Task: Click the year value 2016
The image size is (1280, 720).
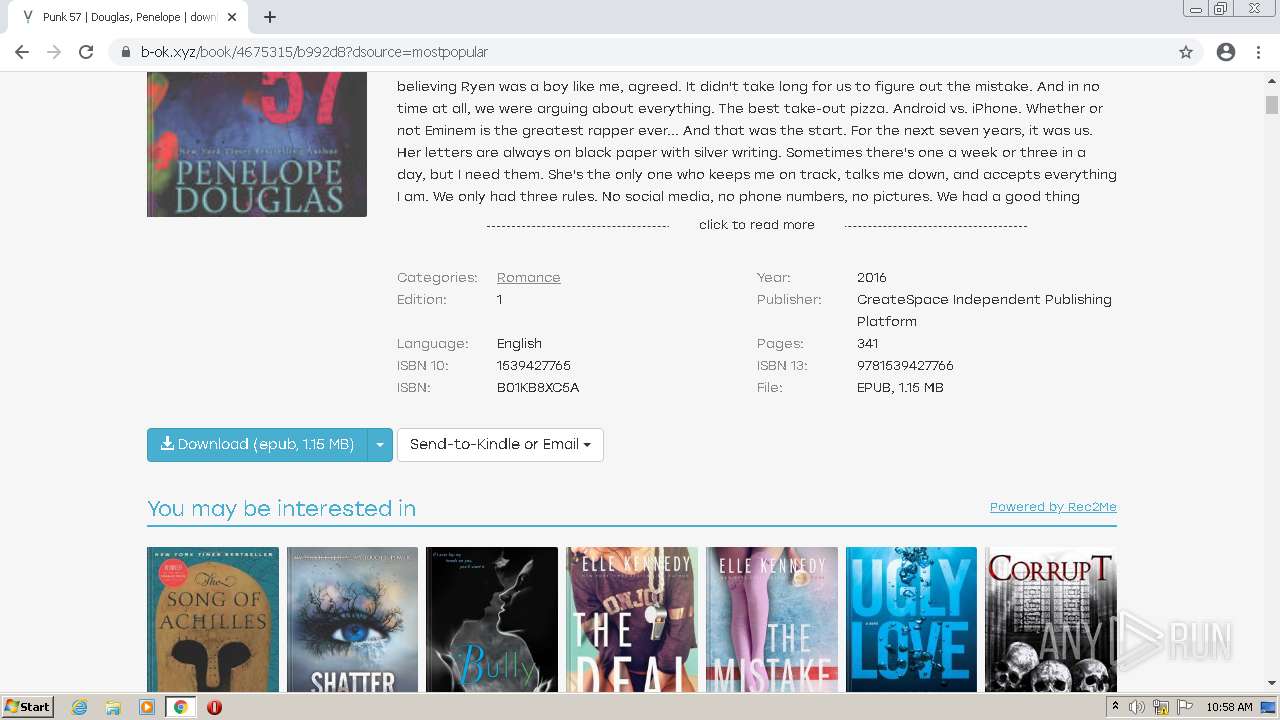Action: click(x=872, y=278)
